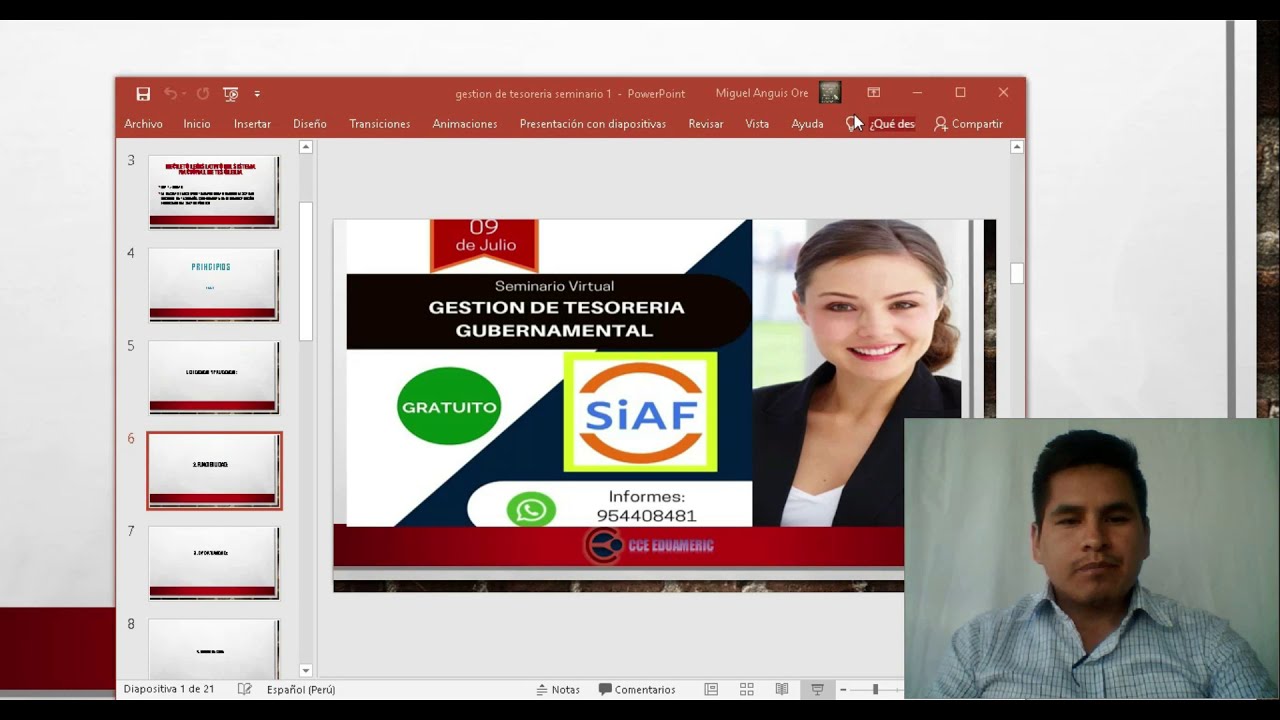The height and width of the screenshot is (720, 1280).
Task: Click the WhatsApp icon on the slide
Action: 531,510
